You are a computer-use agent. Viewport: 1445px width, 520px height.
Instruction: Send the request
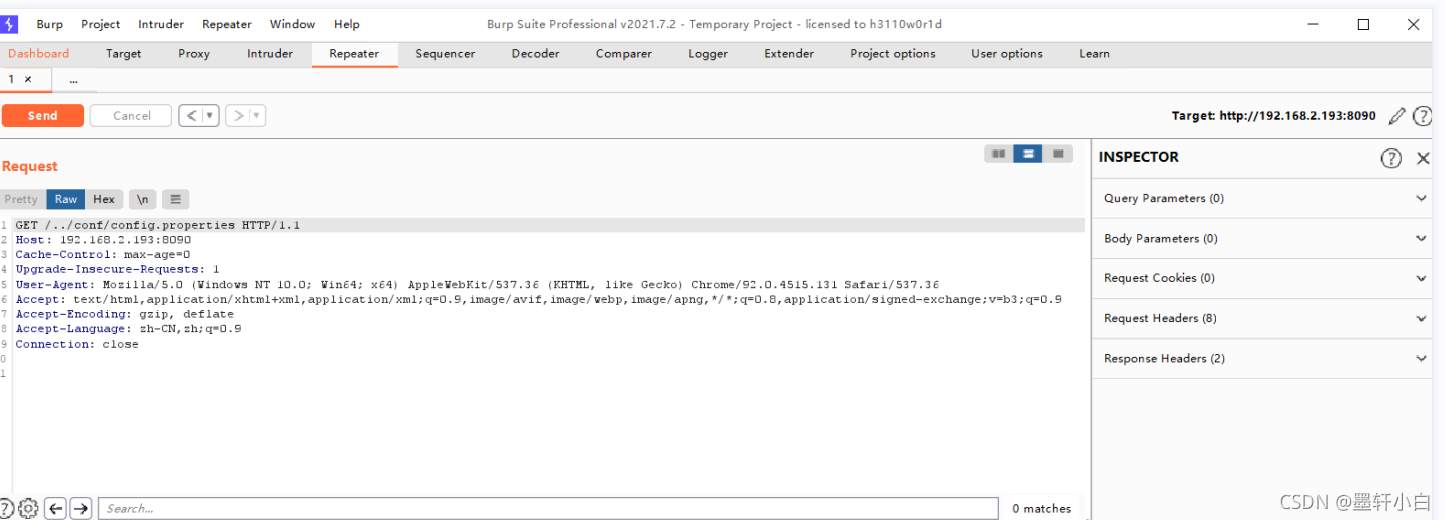(42, 116)
